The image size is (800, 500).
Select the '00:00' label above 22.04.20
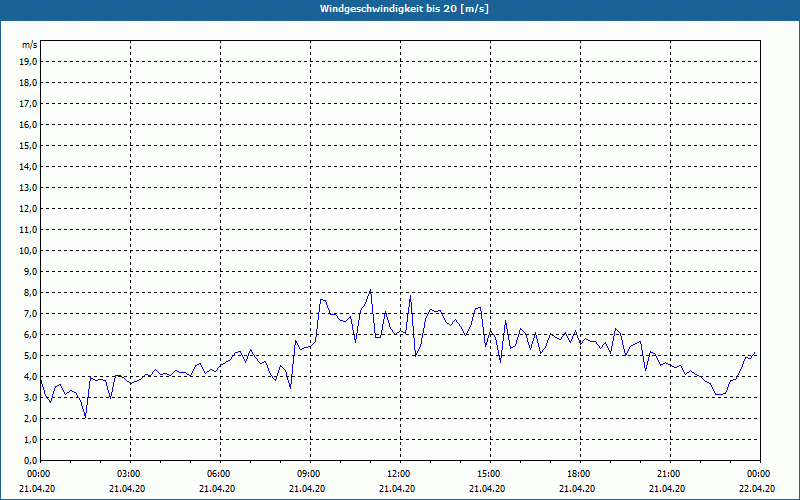click(760, 474)
